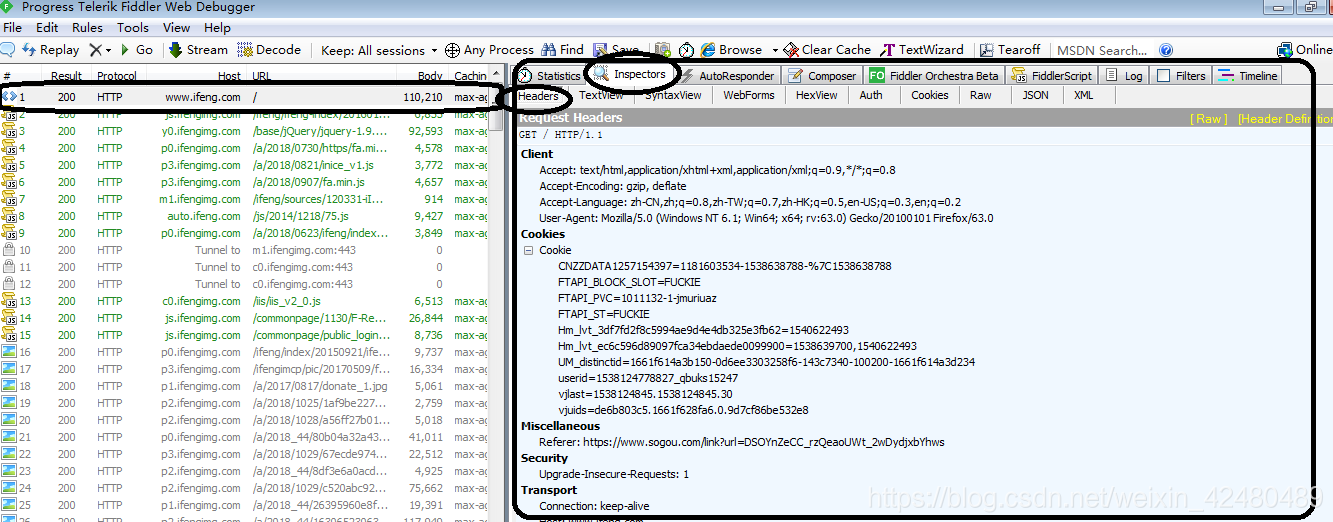
Task: Open the Remove (X) sessions dropdown
Action: tap(100, 50)
